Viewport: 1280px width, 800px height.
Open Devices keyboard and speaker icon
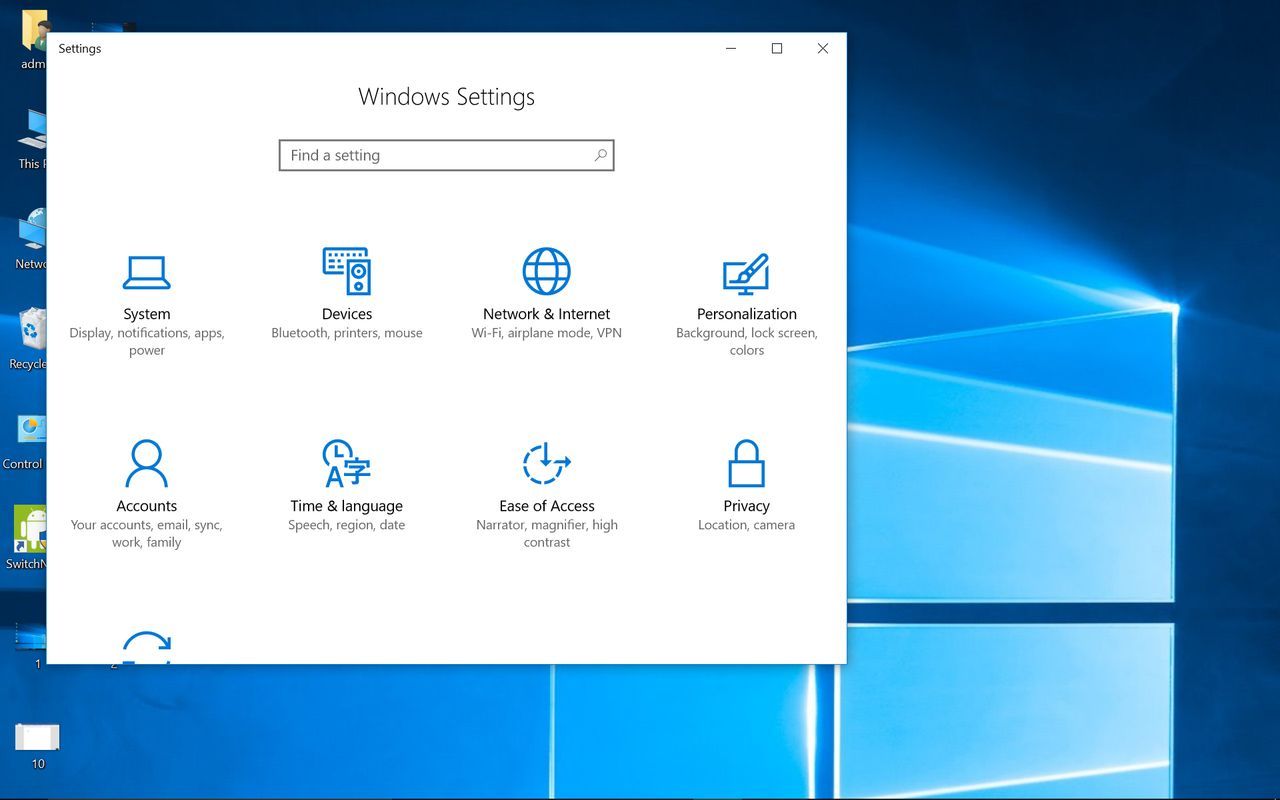346,271
